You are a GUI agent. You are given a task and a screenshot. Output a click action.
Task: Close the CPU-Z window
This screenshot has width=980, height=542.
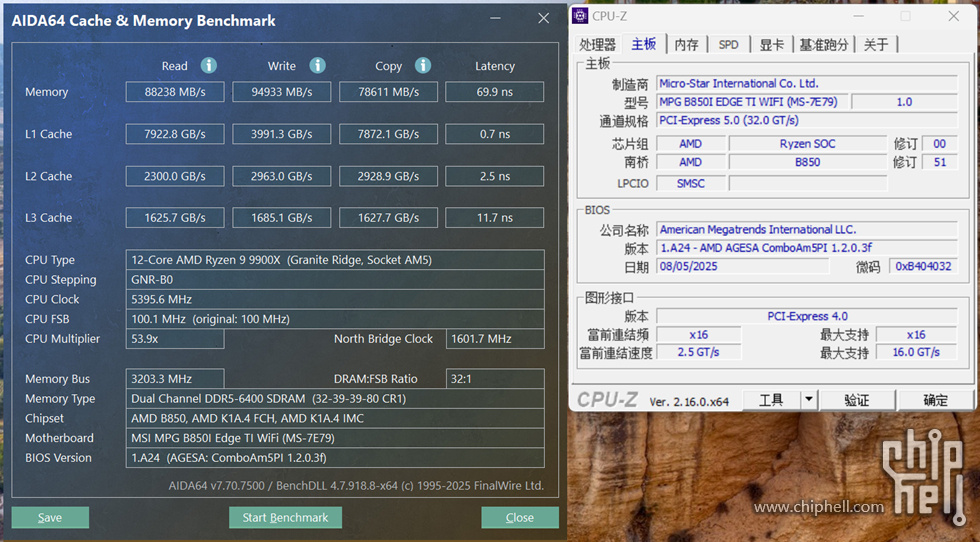point(954,16)
